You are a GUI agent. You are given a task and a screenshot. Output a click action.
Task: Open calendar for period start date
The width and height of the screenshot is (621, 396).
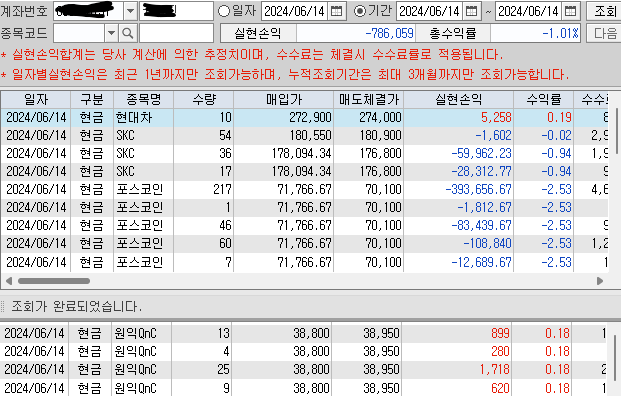pyautogui.click(x=471, y=11)
